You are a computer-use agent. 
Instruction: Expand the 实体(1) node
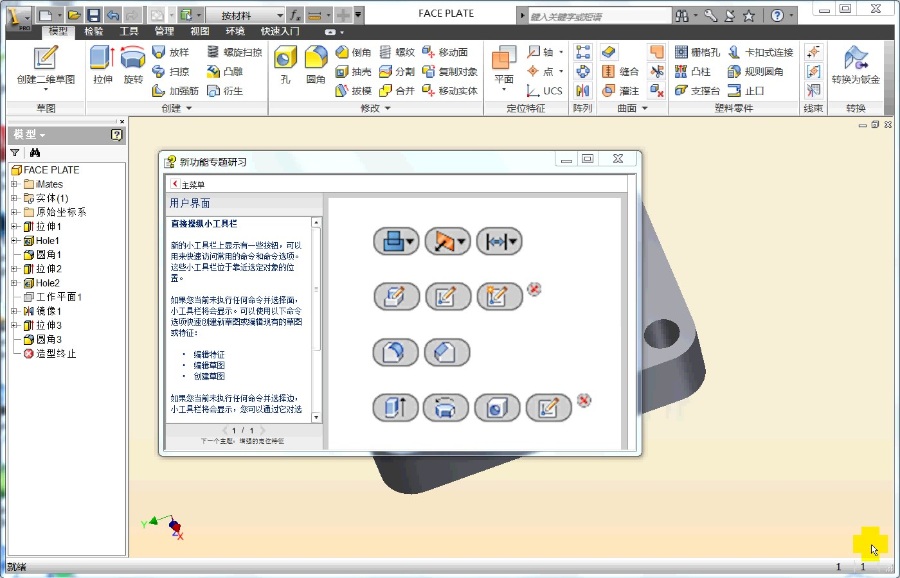click(14, 198)
